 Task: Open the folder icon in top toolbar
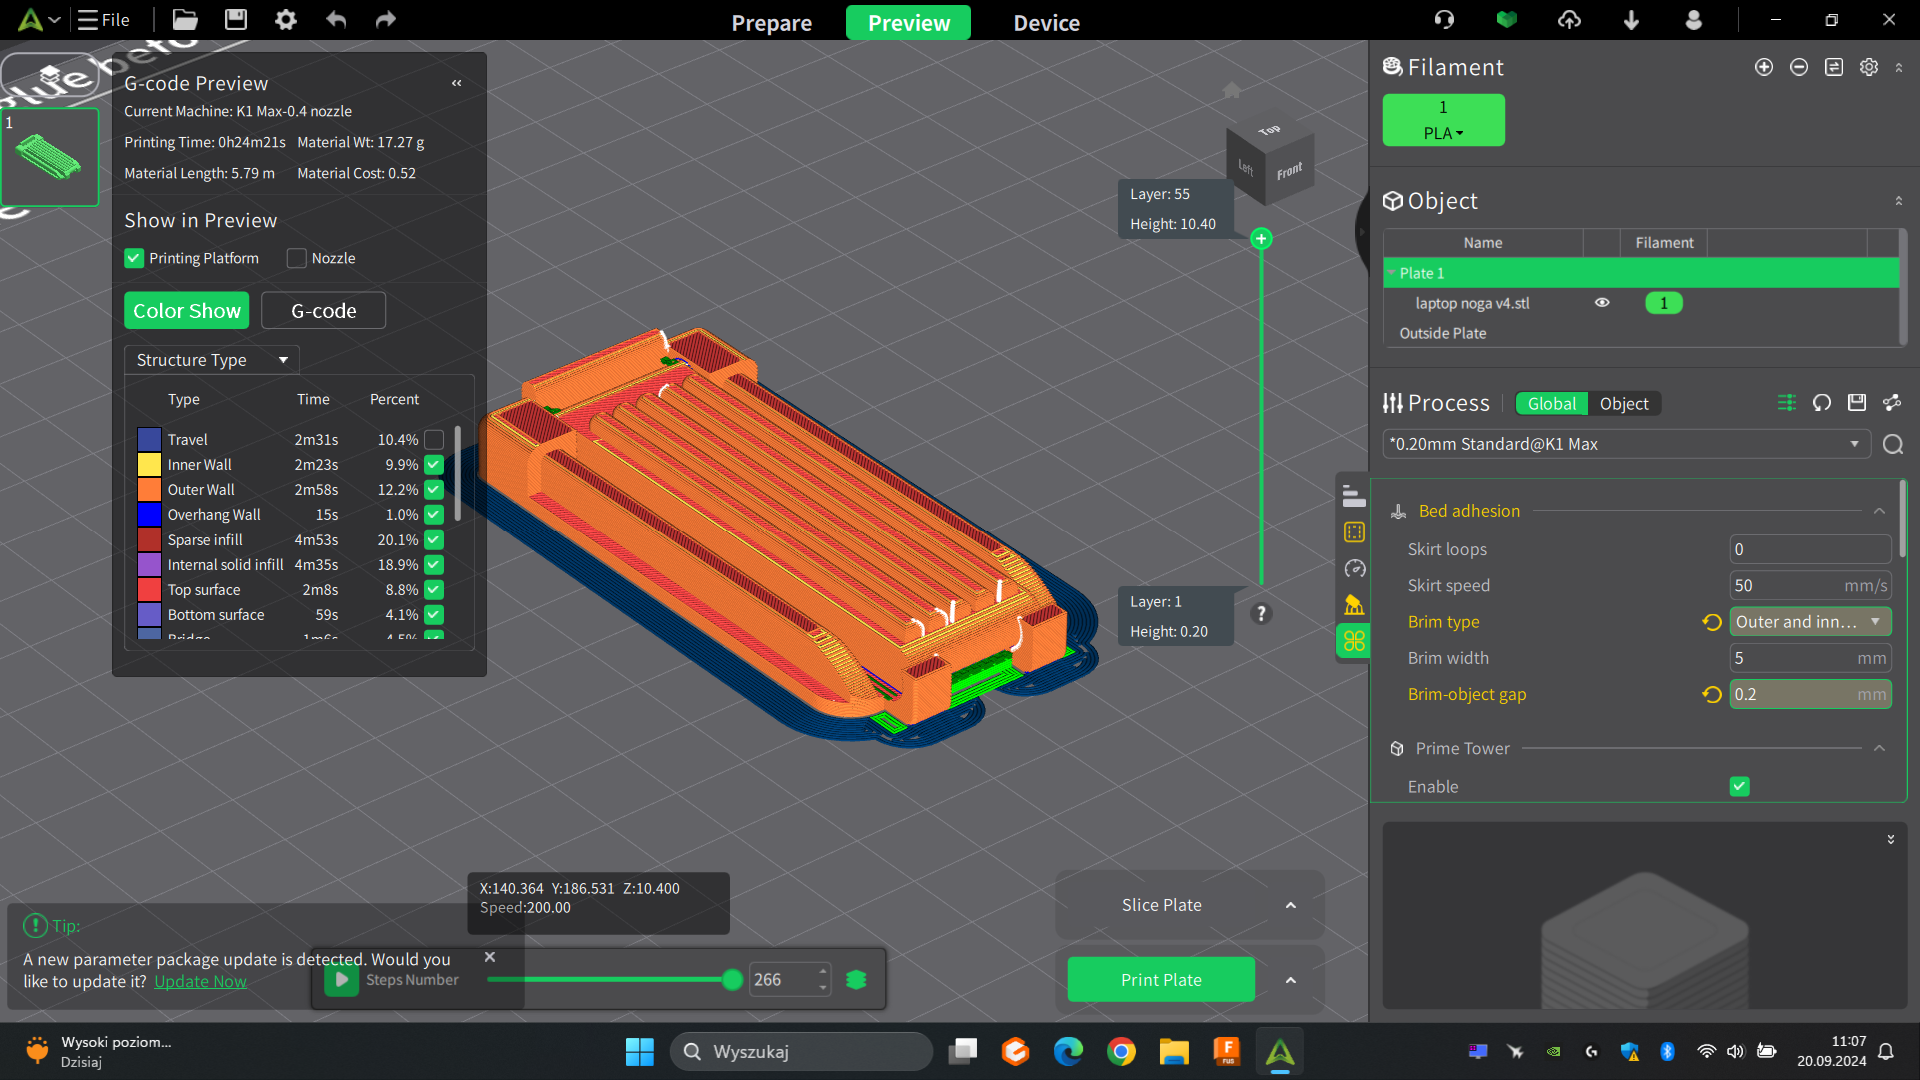pos(185,19)
